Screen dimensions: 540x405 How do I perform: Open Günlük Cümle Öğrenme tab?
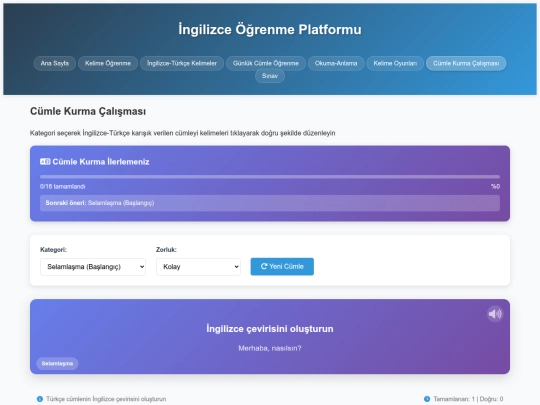pyautogui.click(x=266, y=63)
